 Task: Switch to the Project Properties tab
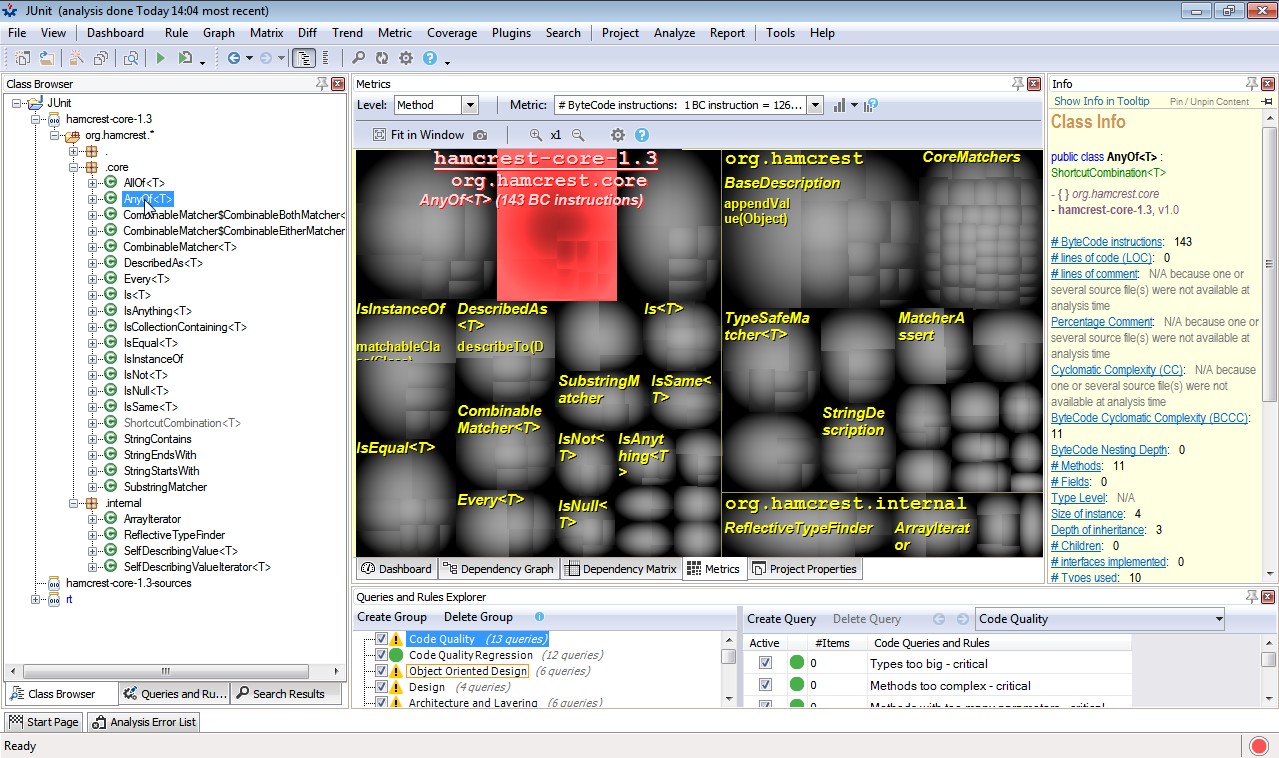(803, 569)
